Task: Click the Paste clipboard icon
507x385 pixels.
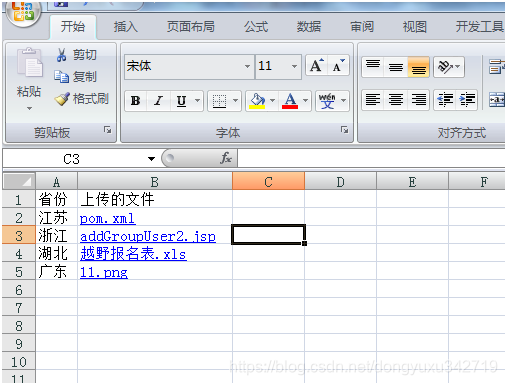Action: (x=29, y=63)
